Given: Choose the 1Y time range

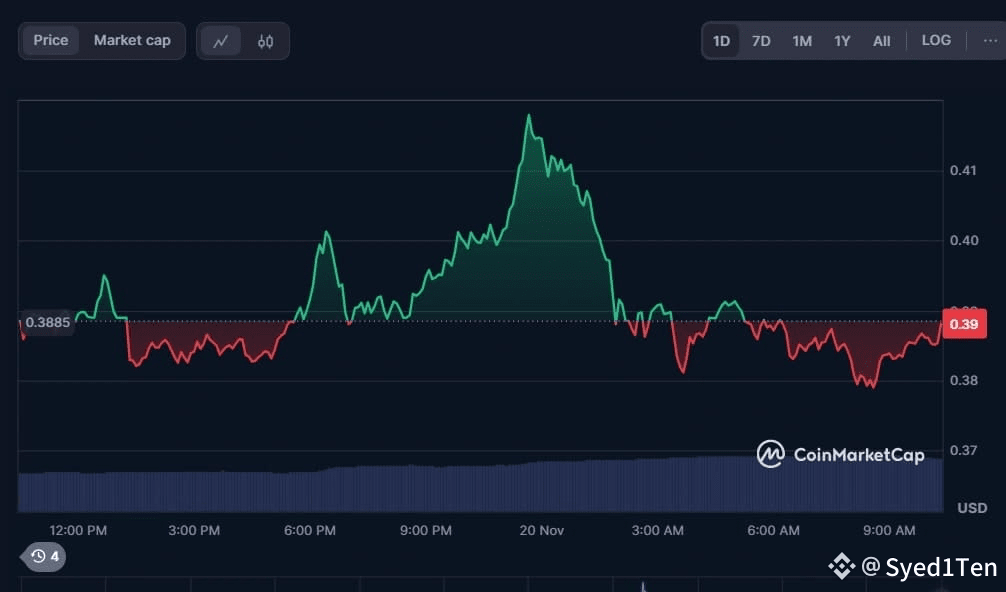Looking at the screenshot, I should point(842,41).
